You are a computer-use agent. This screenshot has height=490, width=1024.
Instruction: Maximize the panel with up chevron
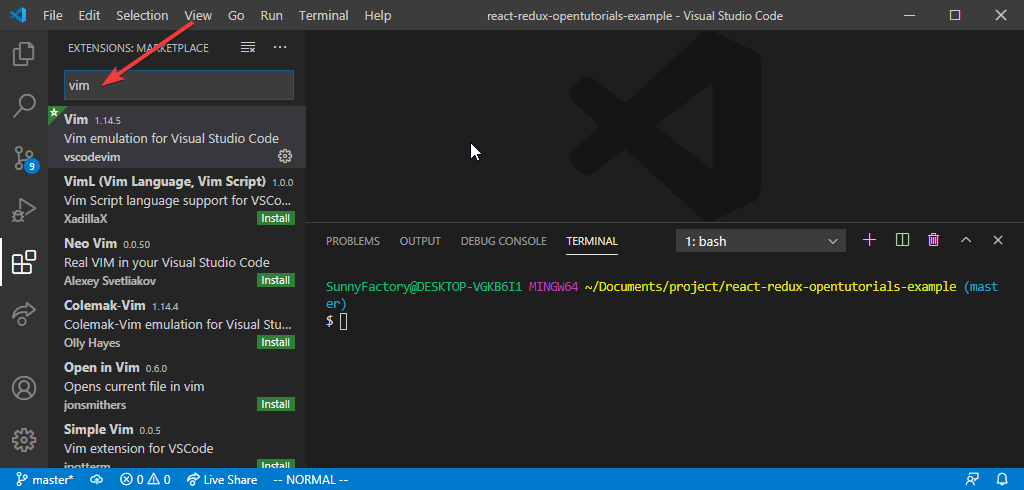point(966,240)
